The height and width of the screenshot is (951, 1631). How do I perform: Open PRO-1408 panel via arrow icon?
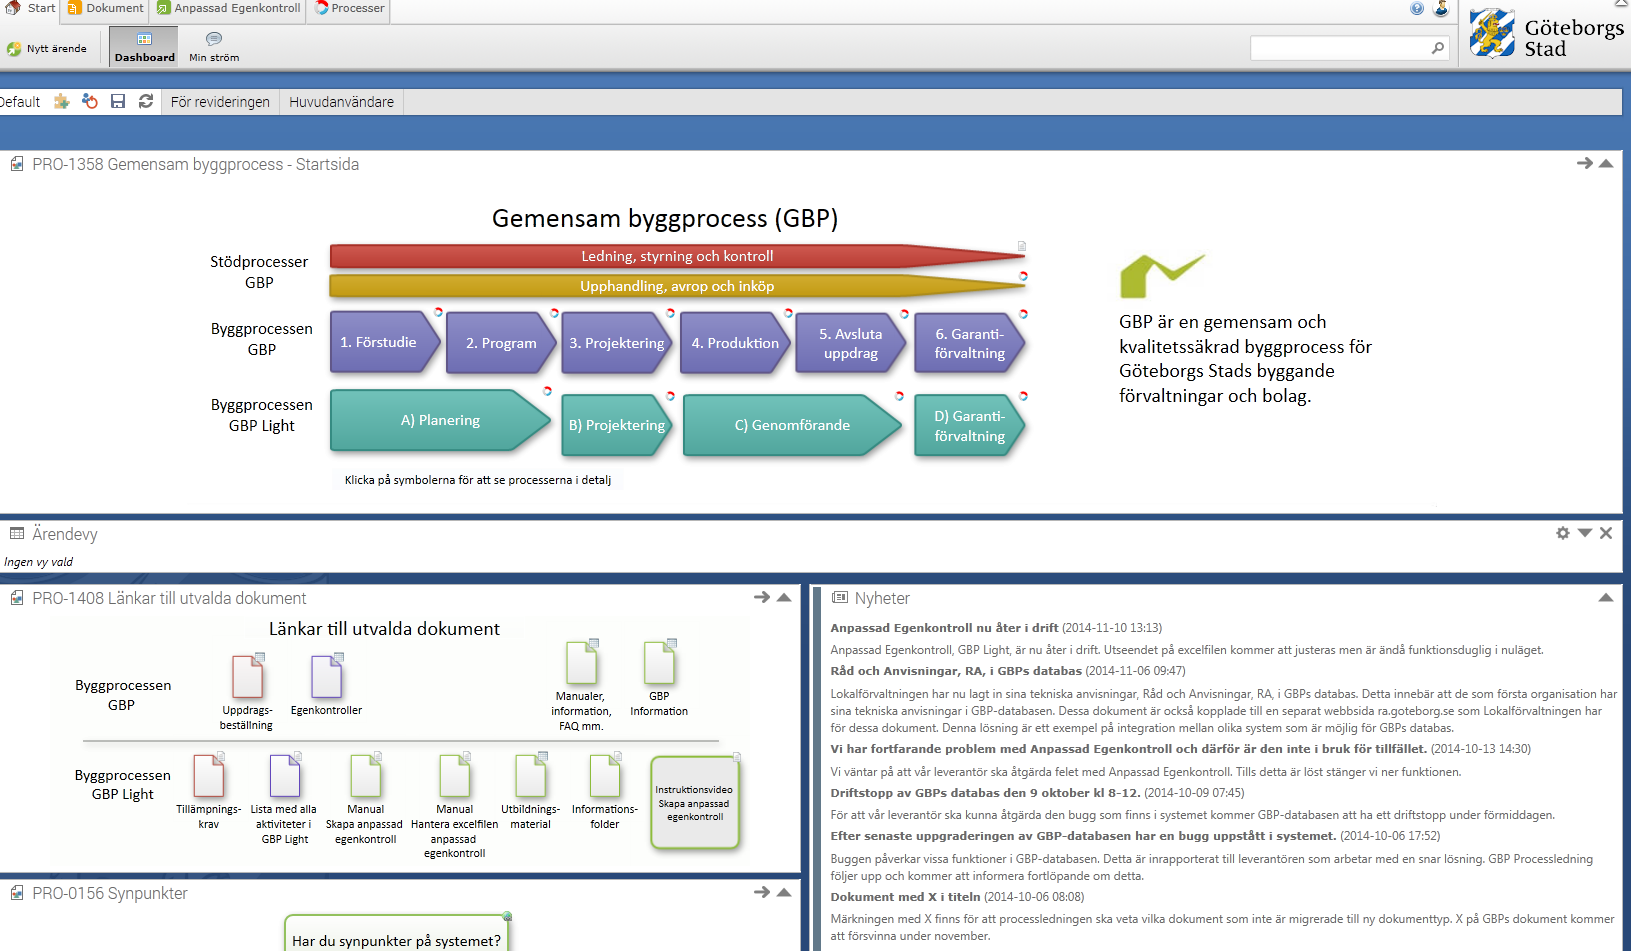coord(762,597)
